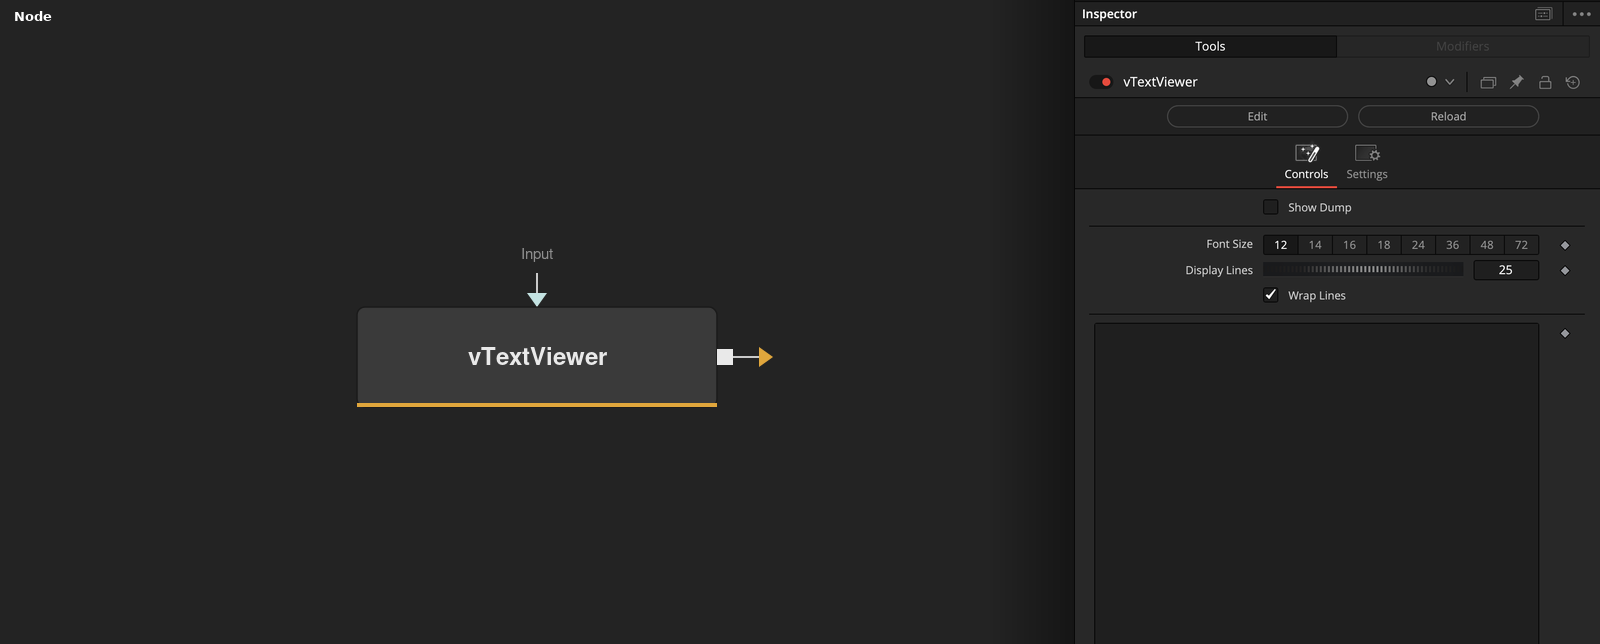Click the text area keyframe diamond
The image size is (1600, 644).
point(1565,333)
